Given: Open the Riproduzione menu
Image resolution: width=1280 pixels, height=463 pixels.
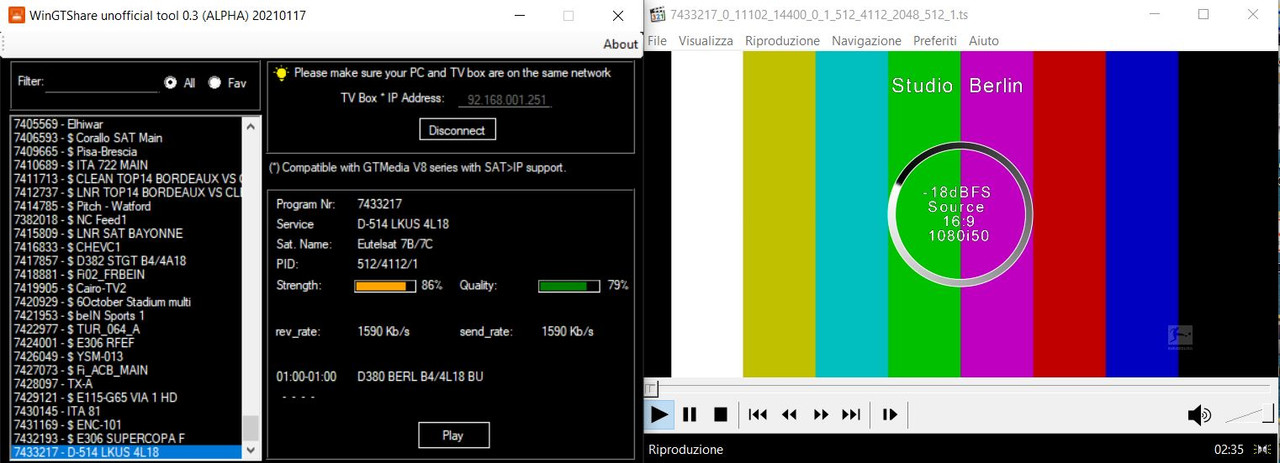Looking at the screenshot, I should [782, 41].
